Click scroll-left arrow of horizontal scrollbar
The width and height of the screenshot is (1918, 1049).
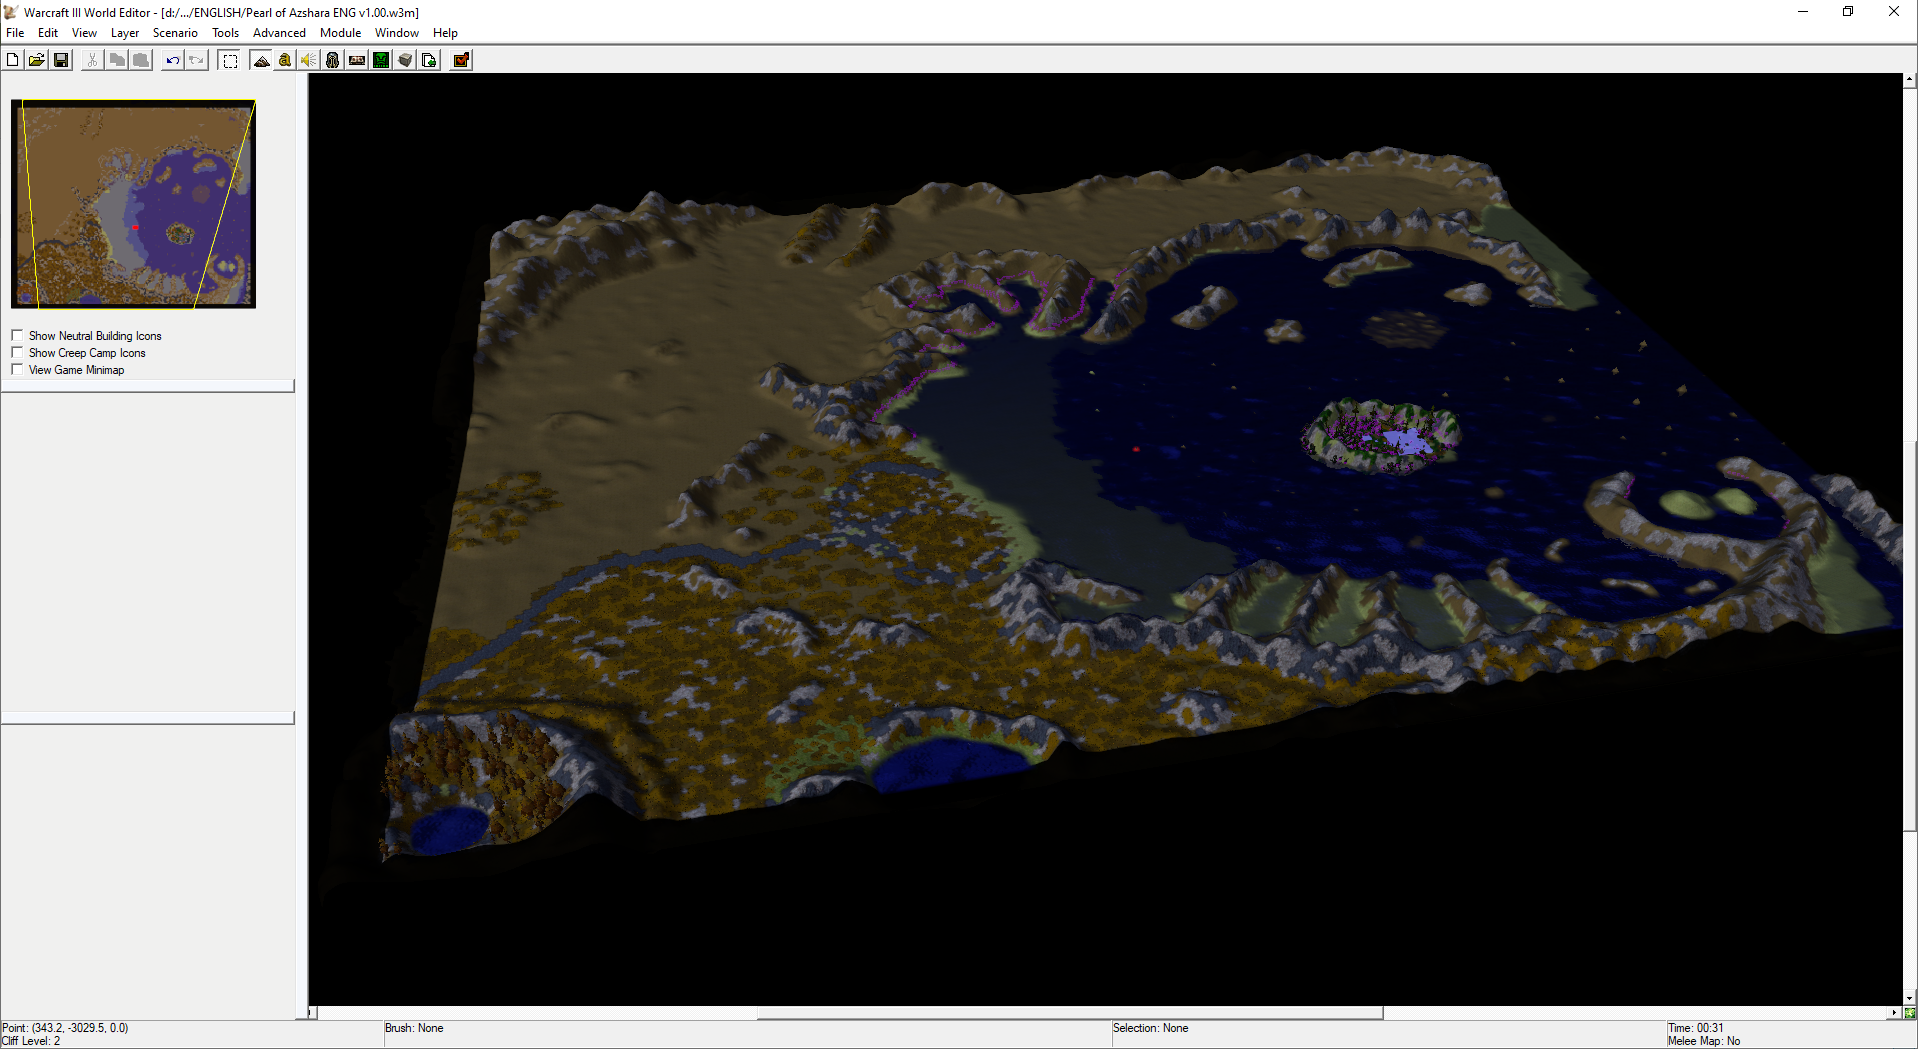pyautogui.click(x=312, y=1013)
